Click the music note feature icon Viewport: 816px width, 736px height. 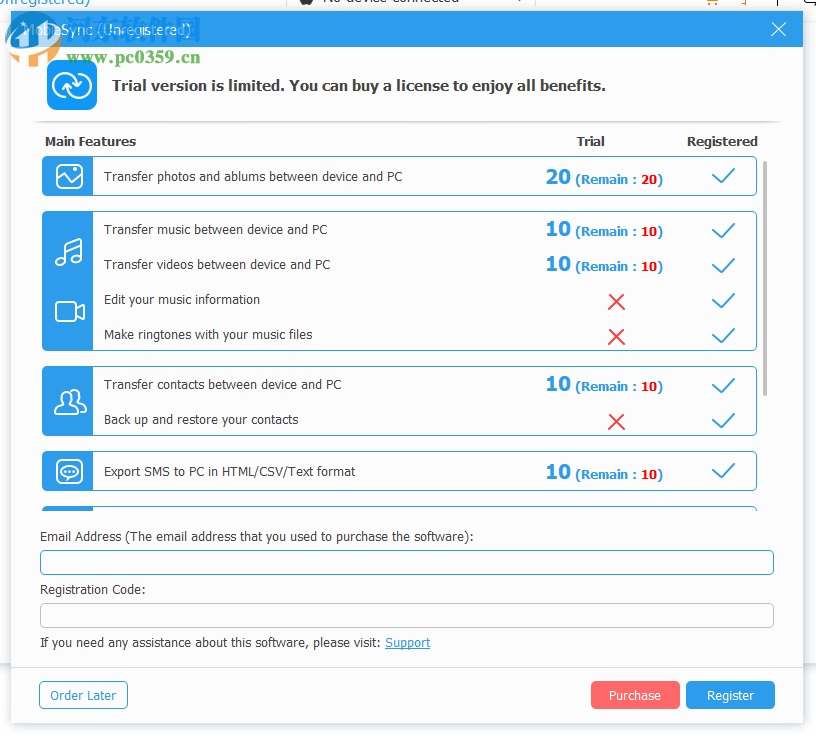(69, 252)
